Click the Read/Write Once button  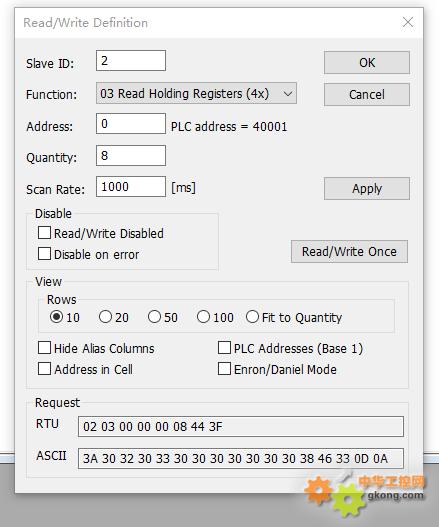(x=349, y=251)
